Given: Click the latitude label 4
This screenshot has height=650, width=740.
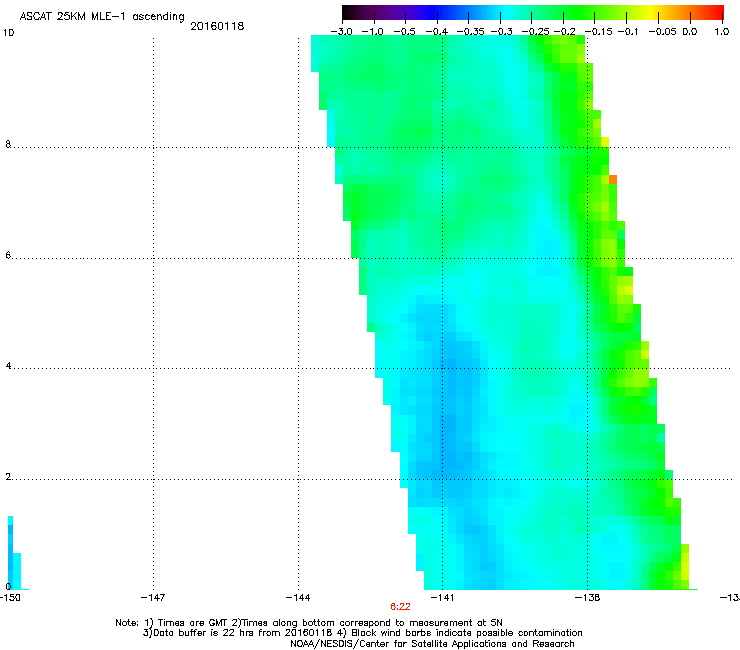Looking at the screenshot, I should point(8,366).
